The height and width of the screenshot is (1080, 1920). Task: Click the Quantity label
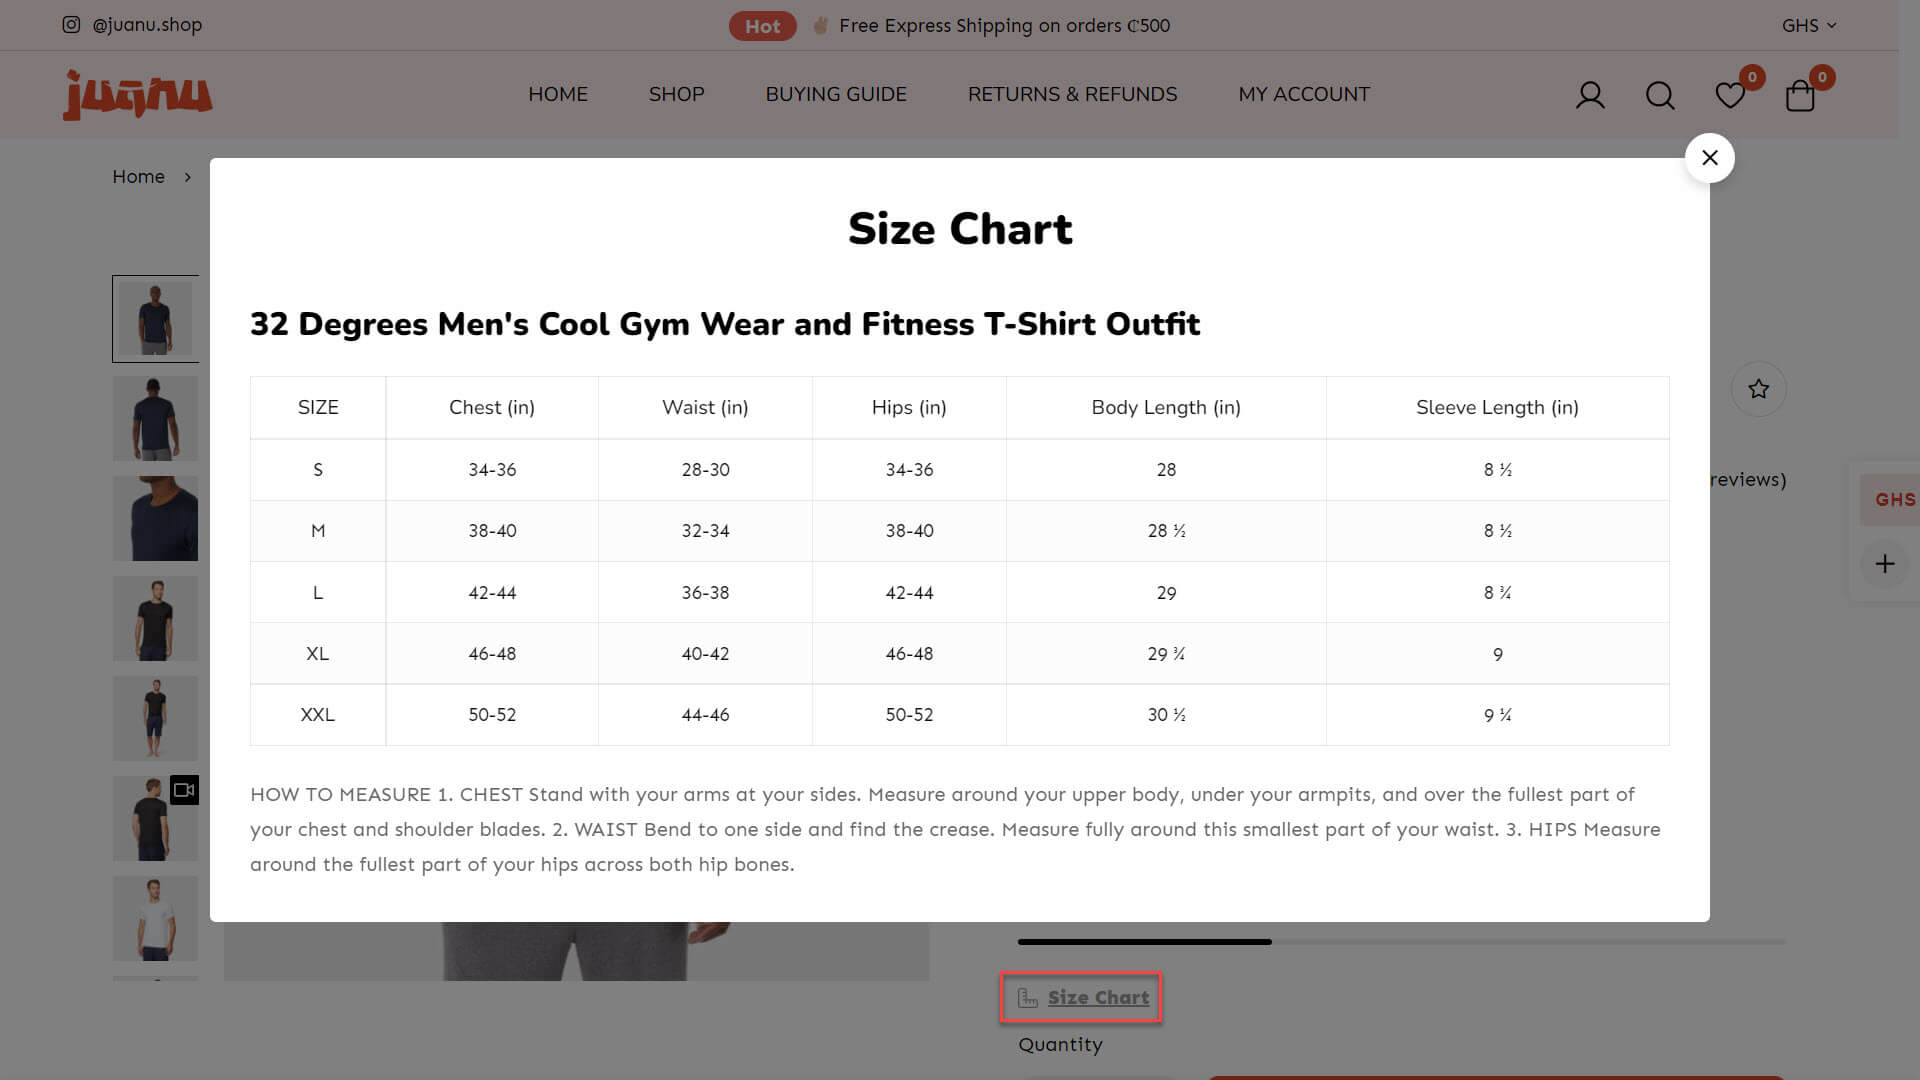pyautogui.click(x=1060, y=1045)
